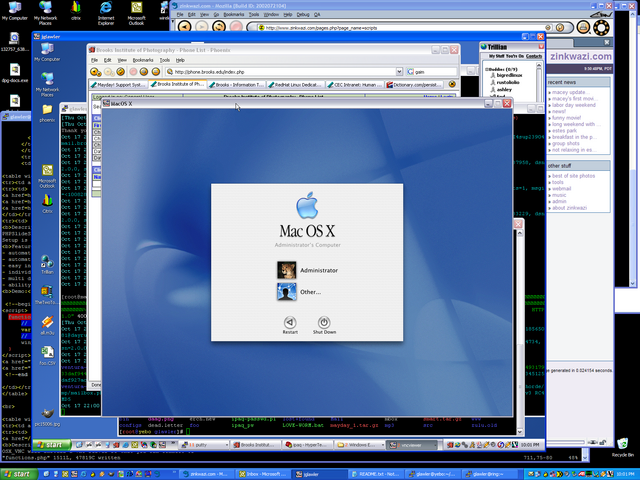
Task: Open the Window menu in Mozilla
Action: pos(271,14)
